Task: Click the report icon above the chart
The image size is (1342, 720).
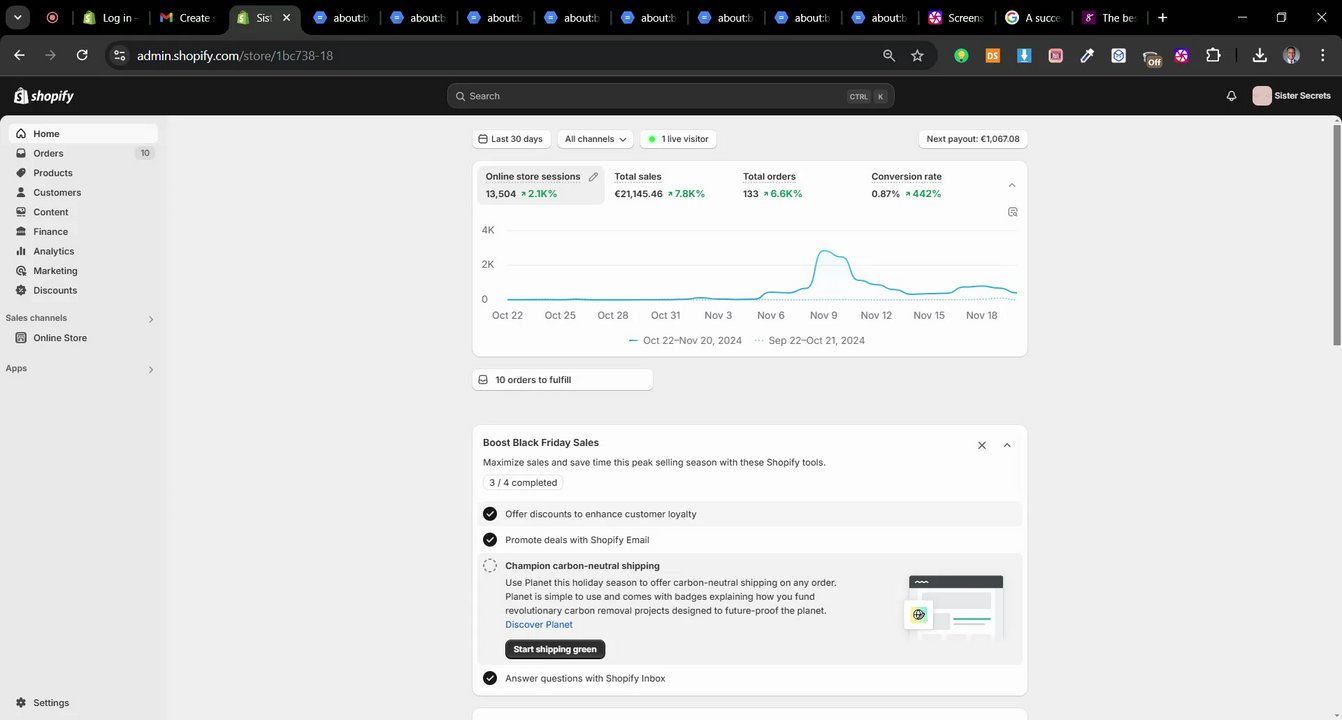Action: pyautogui.click(x=1012, y=212)
